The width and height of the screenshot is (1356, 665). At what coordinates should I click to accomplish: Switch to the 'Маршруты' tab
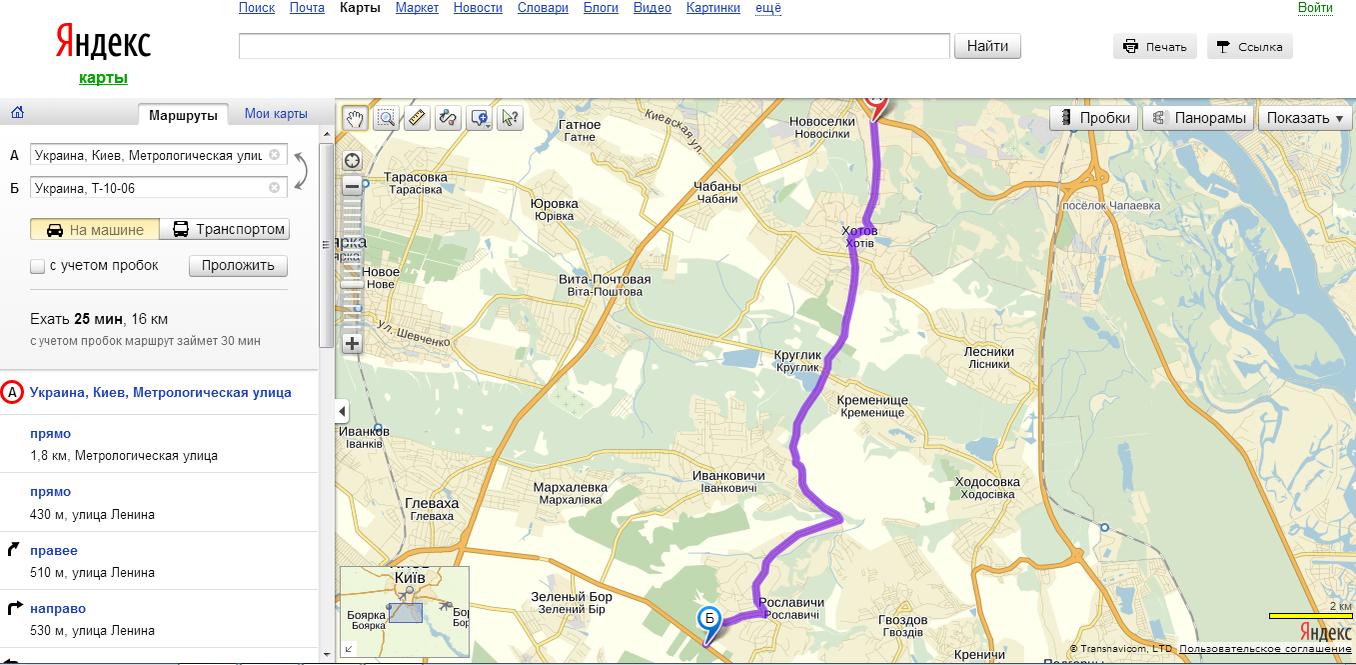coord(183,114)
